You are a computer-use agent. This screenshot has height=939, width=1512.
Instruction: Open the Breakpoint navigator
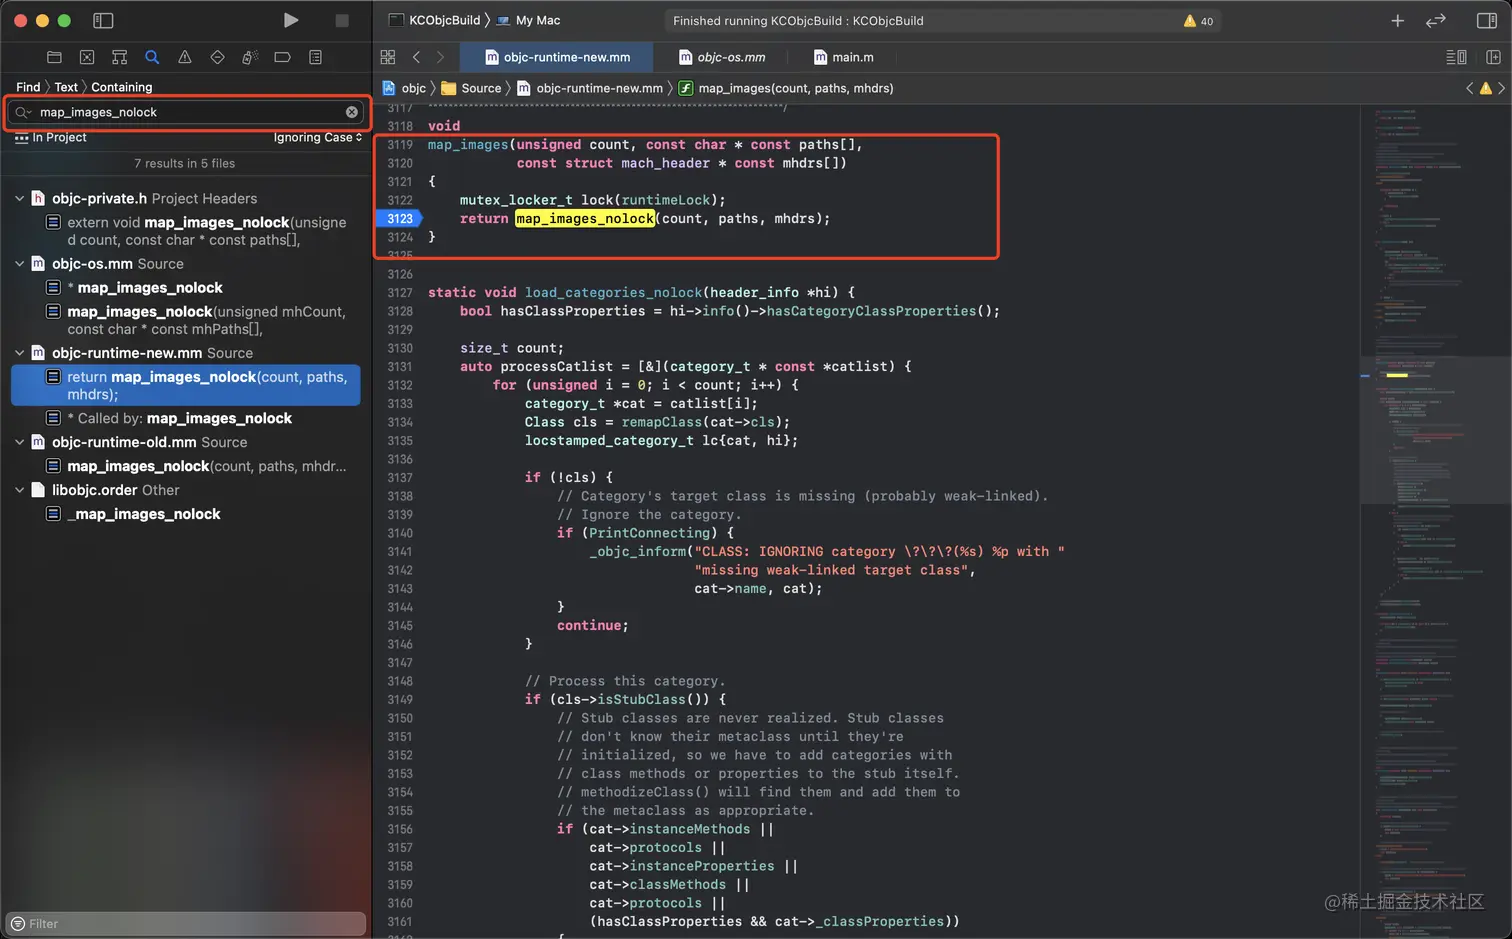coord(283,57)
